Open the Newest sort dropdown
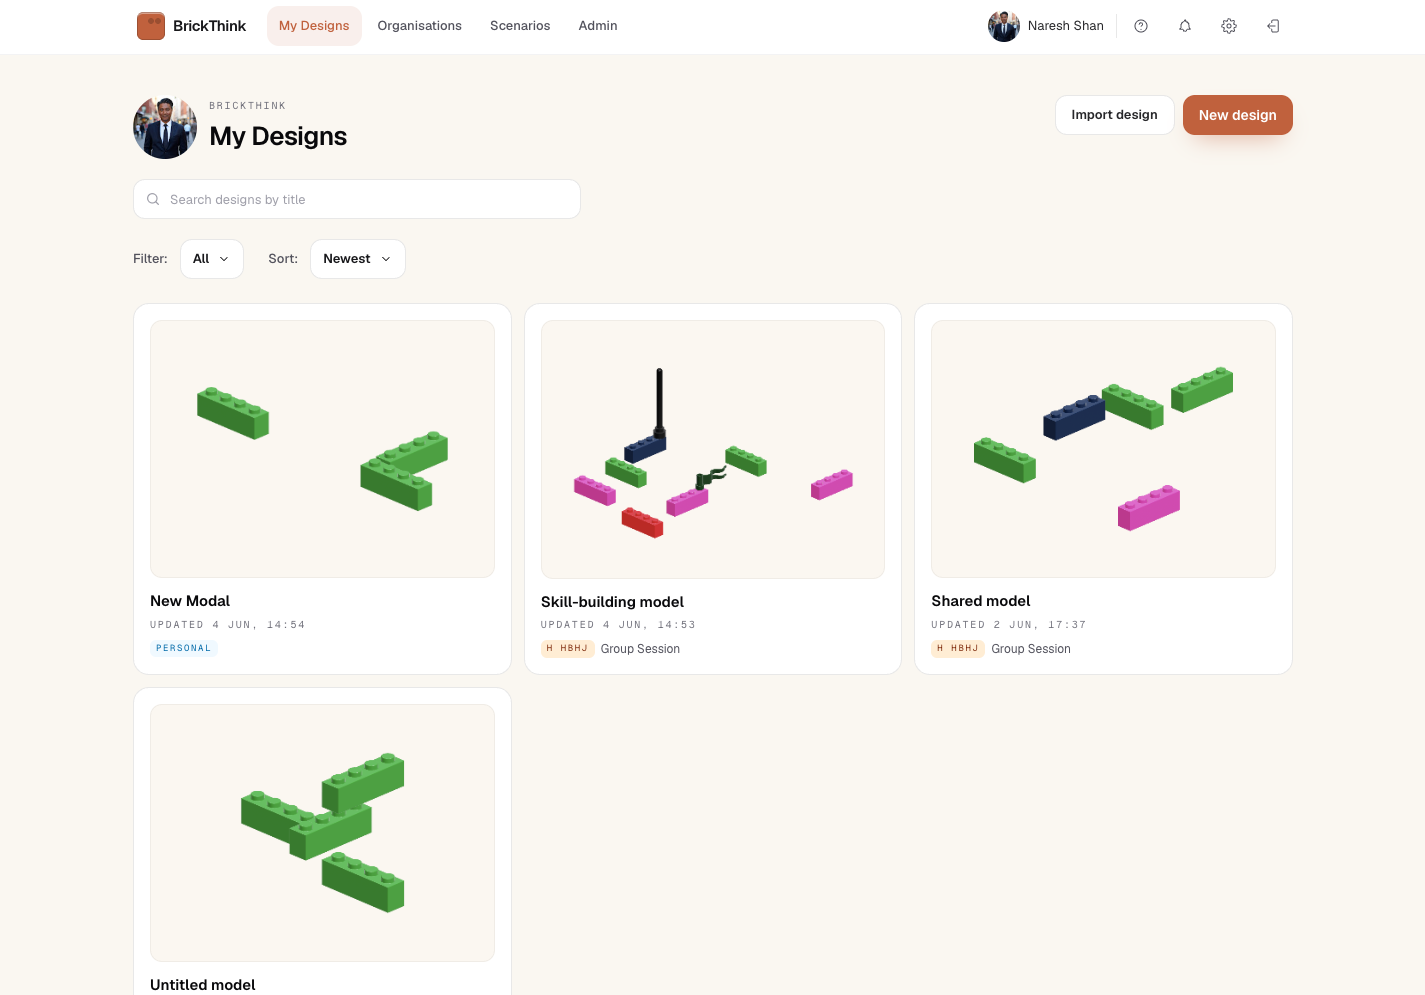The image size is (1425, 995). [358, 259]
